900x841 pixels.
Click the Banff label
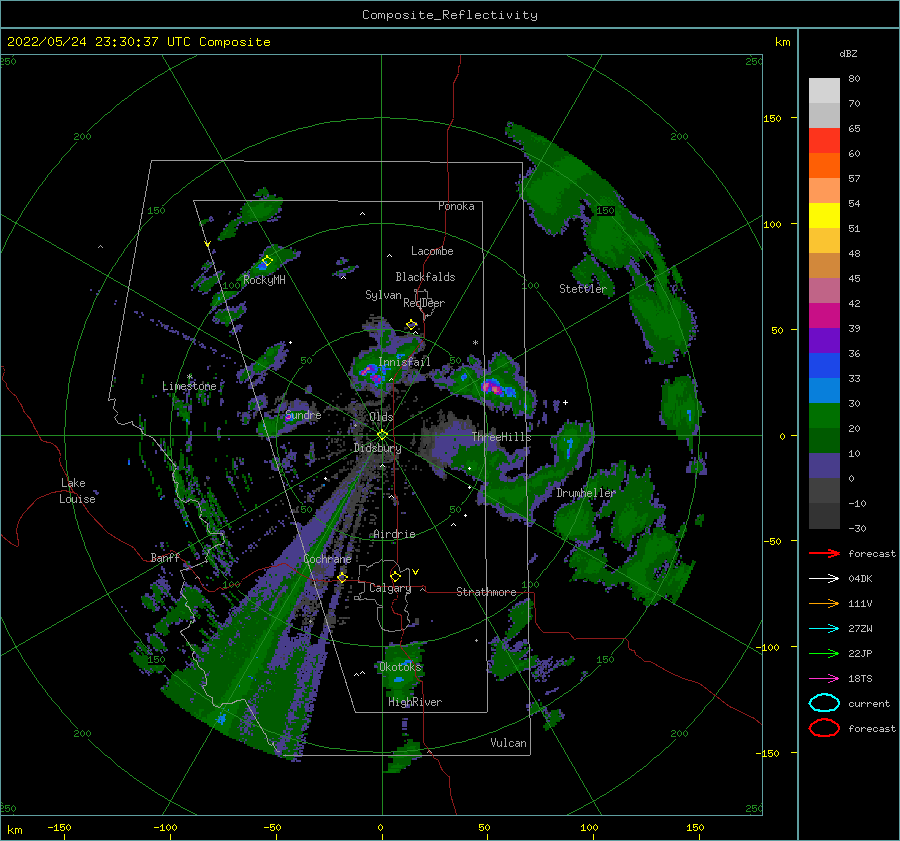click(x=165, y=557)
